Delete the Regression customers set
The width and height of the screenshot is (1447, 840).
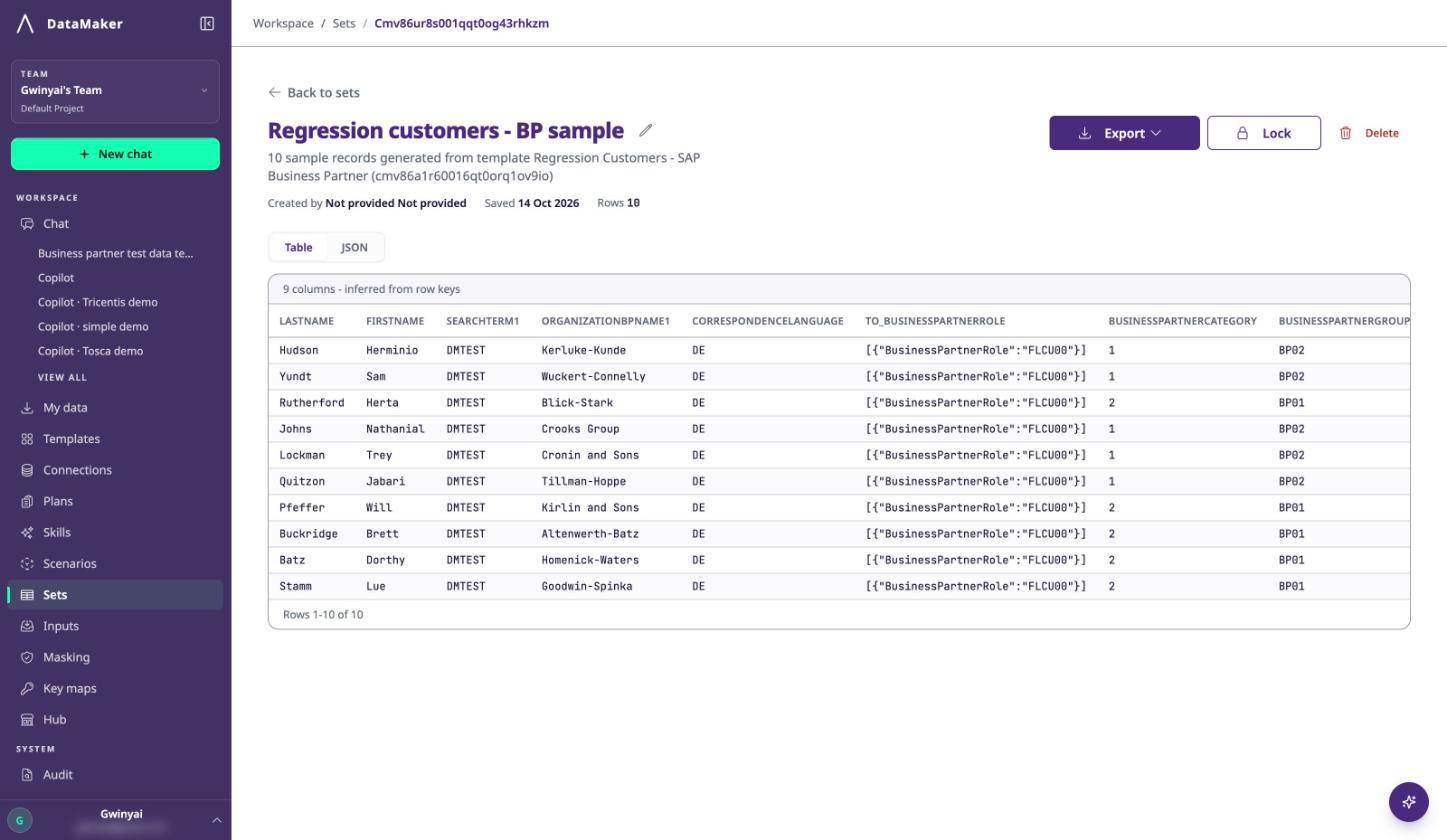click(x=1369, y=133)
